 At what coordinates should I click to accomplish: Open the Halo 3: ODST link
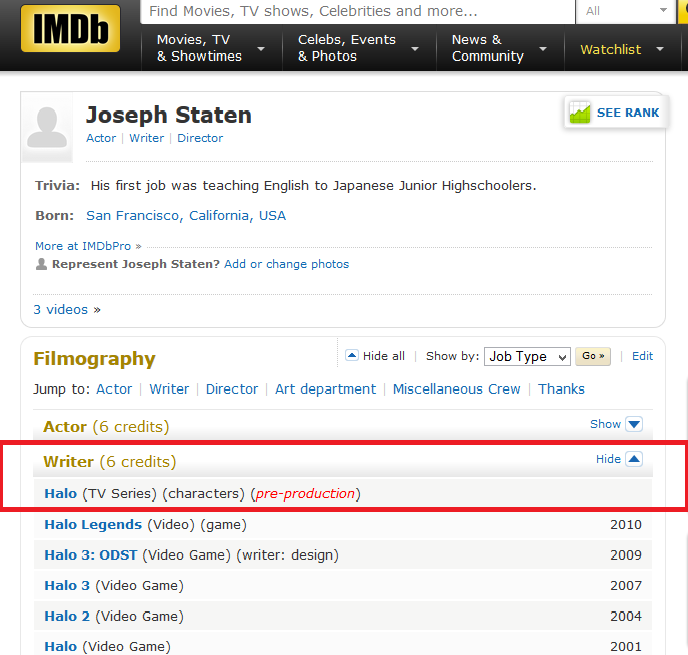91,555
